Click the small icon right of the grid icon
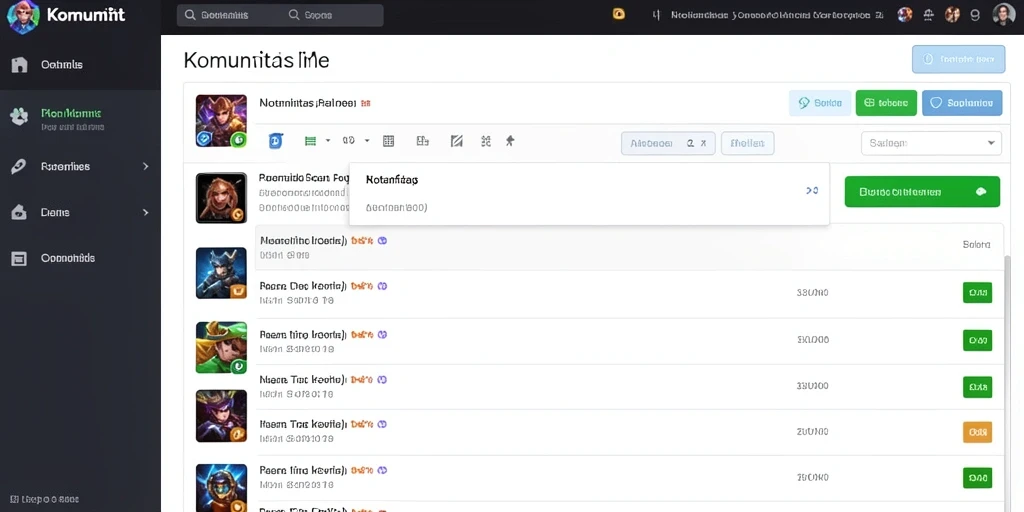The height and width of the screenshot is (512, 1024). (423, 140)
